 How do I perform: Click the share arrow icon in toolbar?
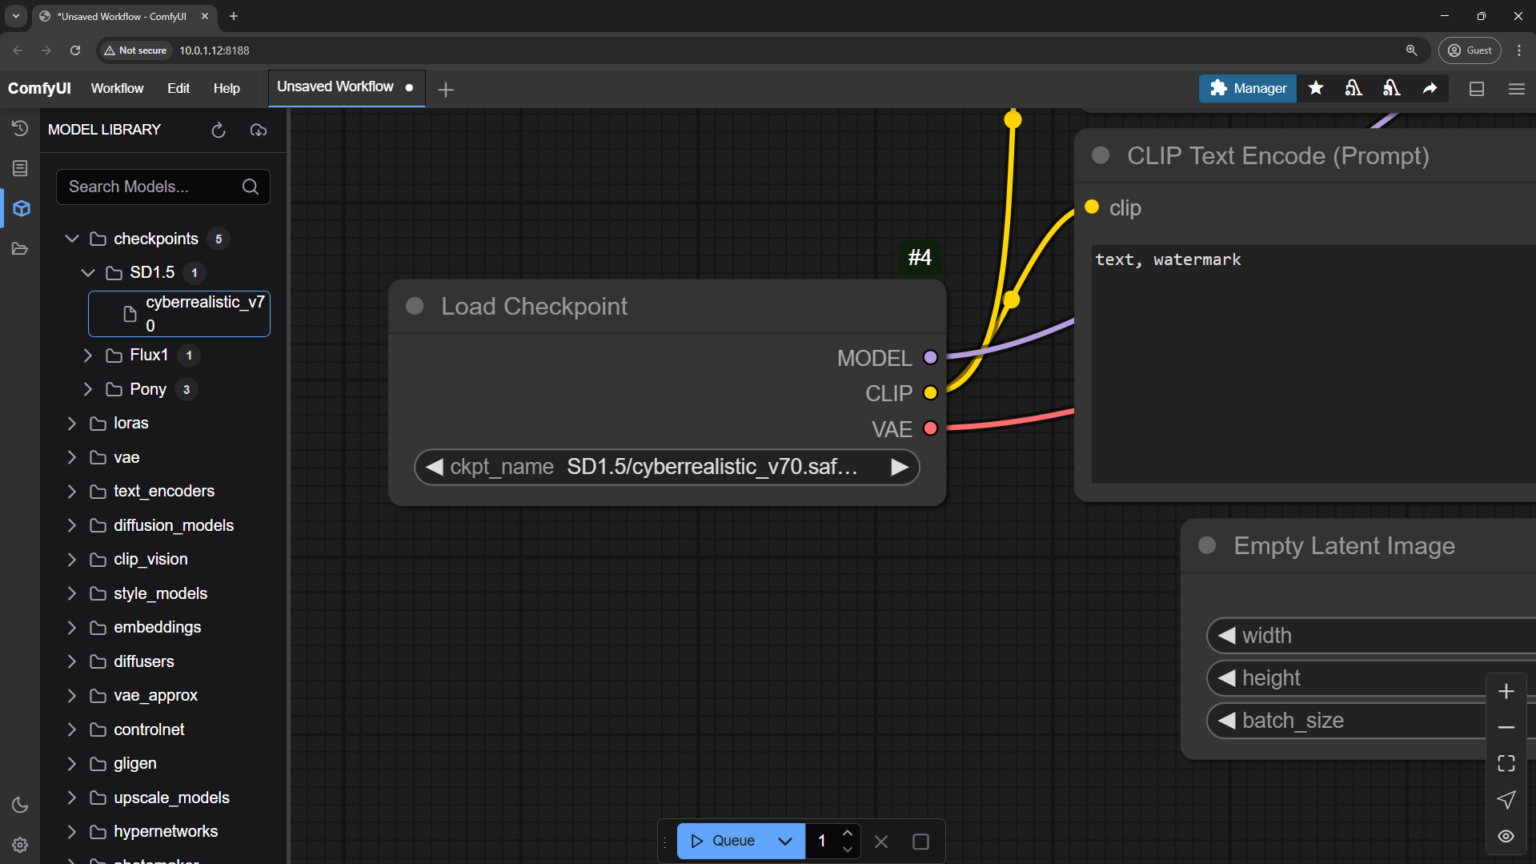1430,89
